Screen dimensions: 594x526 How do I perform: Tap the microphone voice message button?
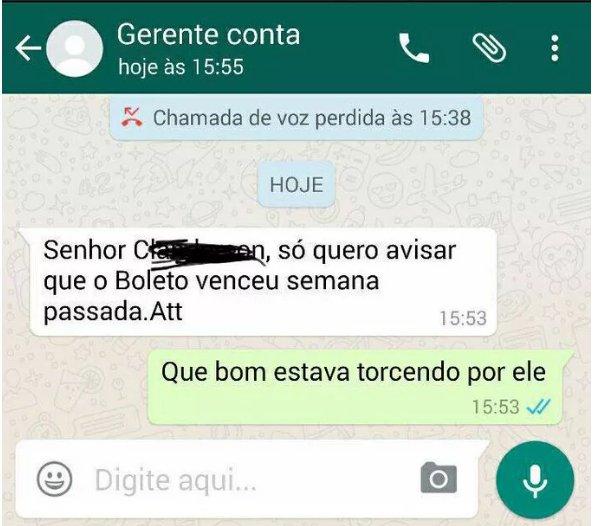coord(535,480)
